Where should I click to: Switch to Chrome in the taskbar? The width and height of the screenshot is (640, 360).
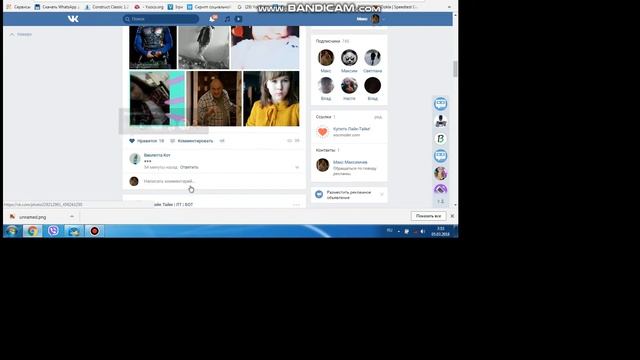click(32, 231)
